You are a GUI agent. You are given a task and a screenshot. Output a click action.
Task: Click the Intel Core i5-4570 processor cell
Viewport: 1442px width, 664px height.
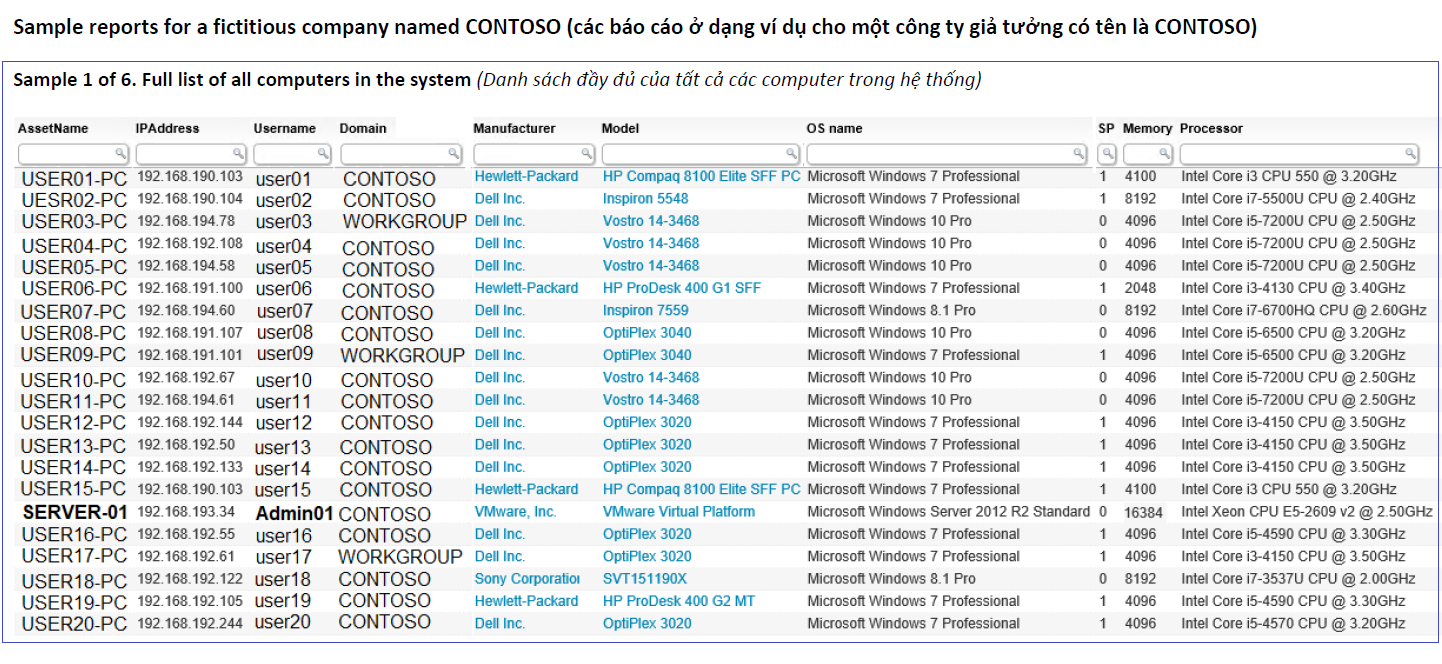1293,623
